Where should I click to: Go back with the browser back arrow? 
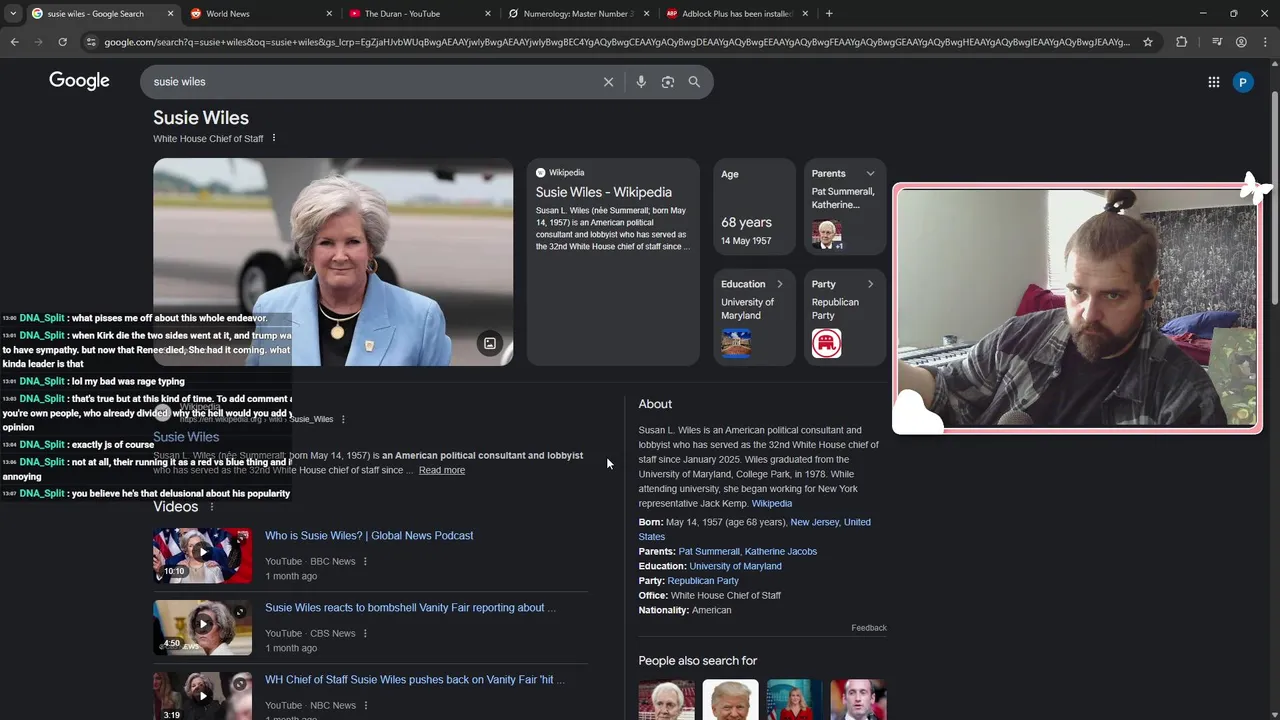click(x=14, y=42)
